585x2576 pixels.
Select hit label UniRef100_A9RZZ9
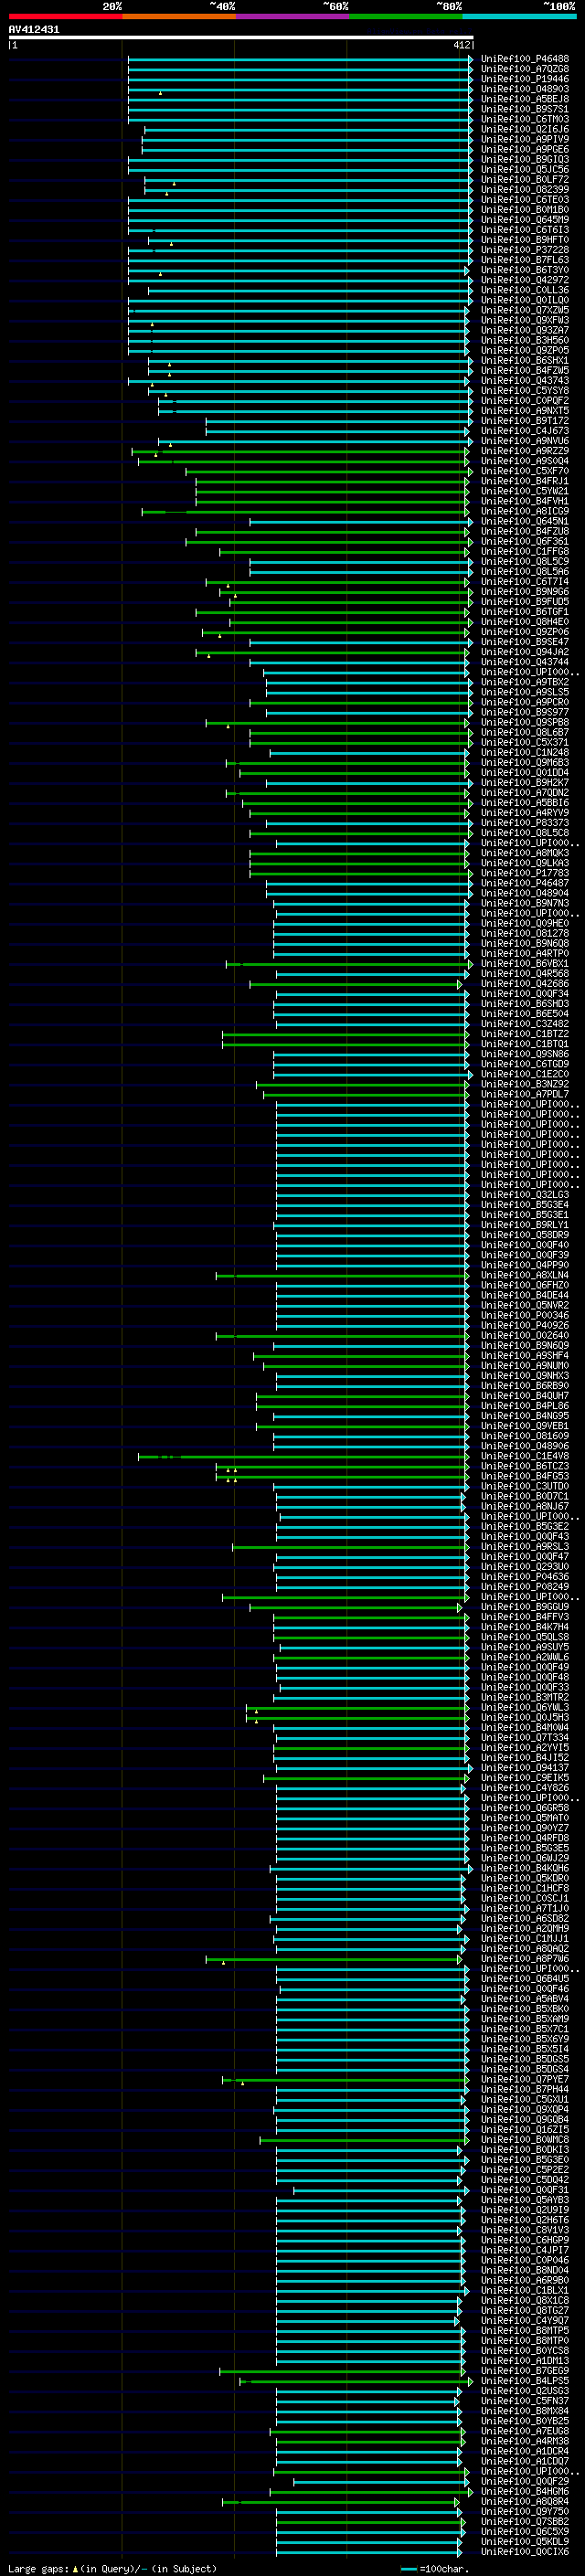tap(525, 451)
